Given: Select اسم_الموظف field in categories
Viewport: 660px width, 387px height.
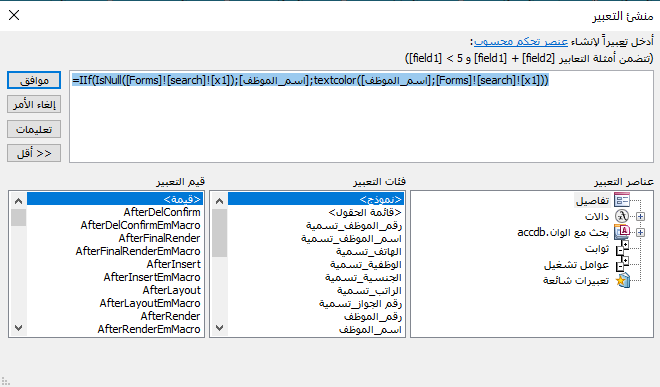Looking at the screenshot, I should coord(316,330).
